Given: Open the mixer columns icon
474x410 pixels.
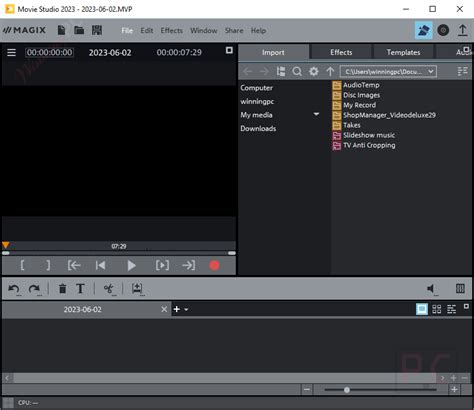Looking at the screenshot, I should (460, 289).
